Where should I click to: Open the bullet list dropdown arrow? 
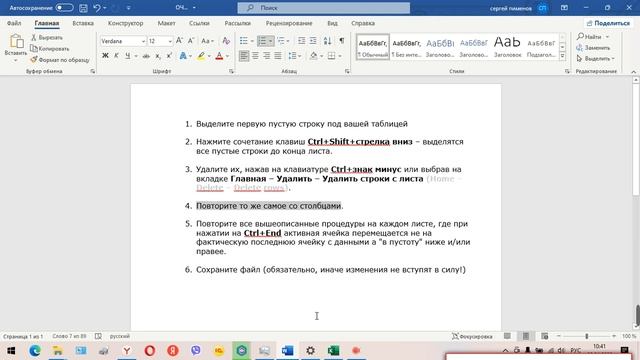tap(252, 41)
